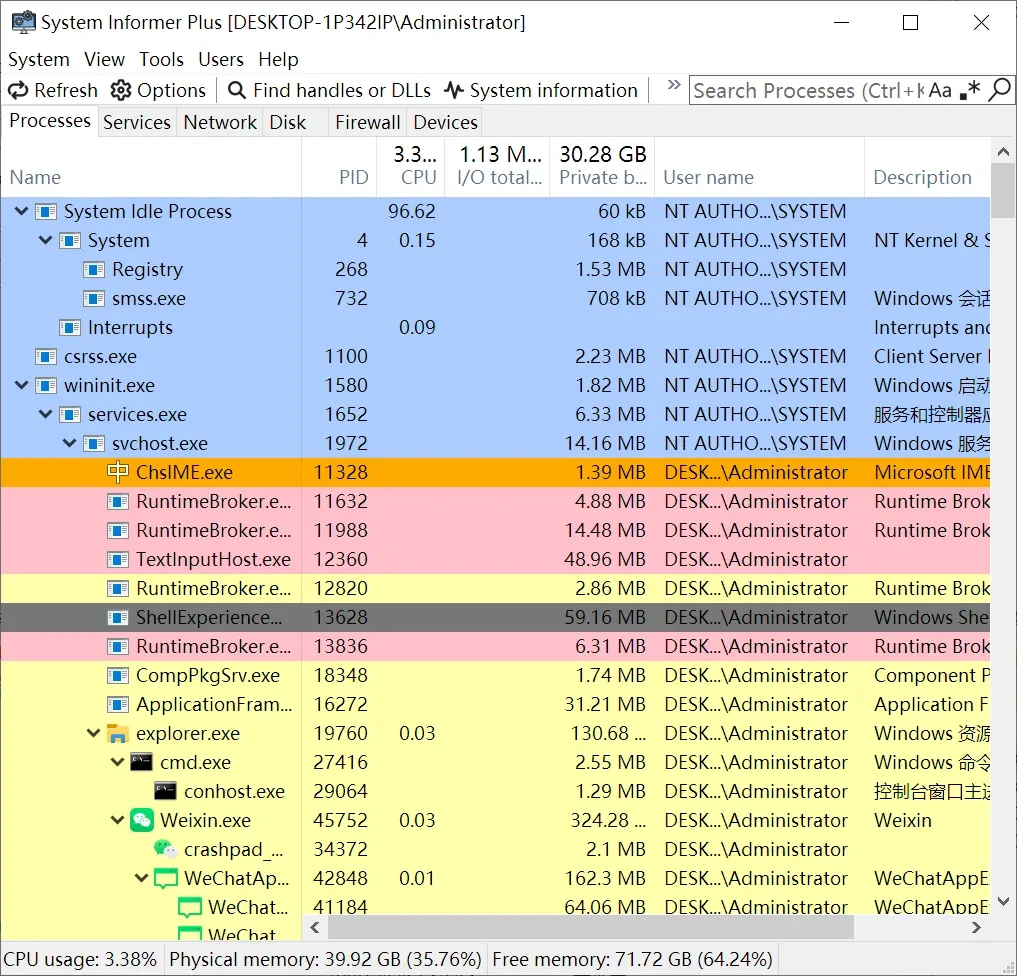Collapse the Weixin.exe tree node
The image size is (1017, 976).
(117, 820)
